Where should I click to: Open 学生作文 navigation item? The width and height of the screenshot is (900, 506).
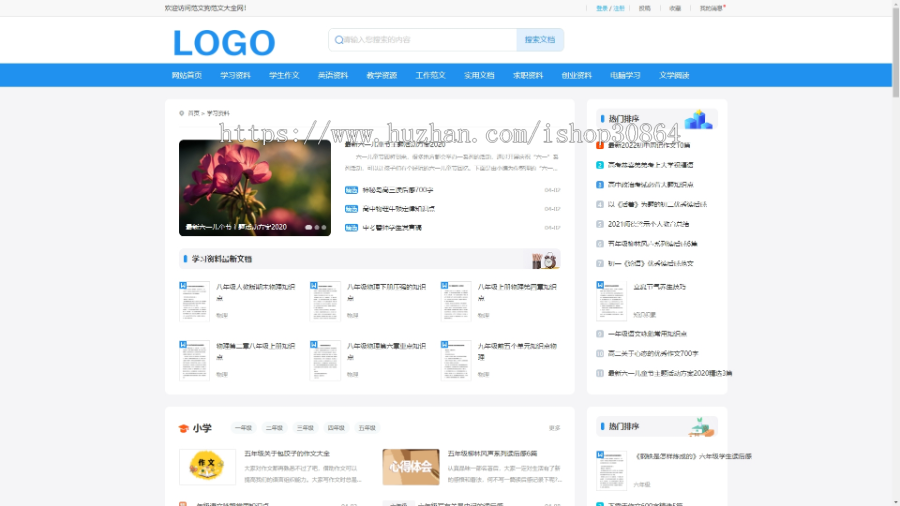(x=284, y=75)
